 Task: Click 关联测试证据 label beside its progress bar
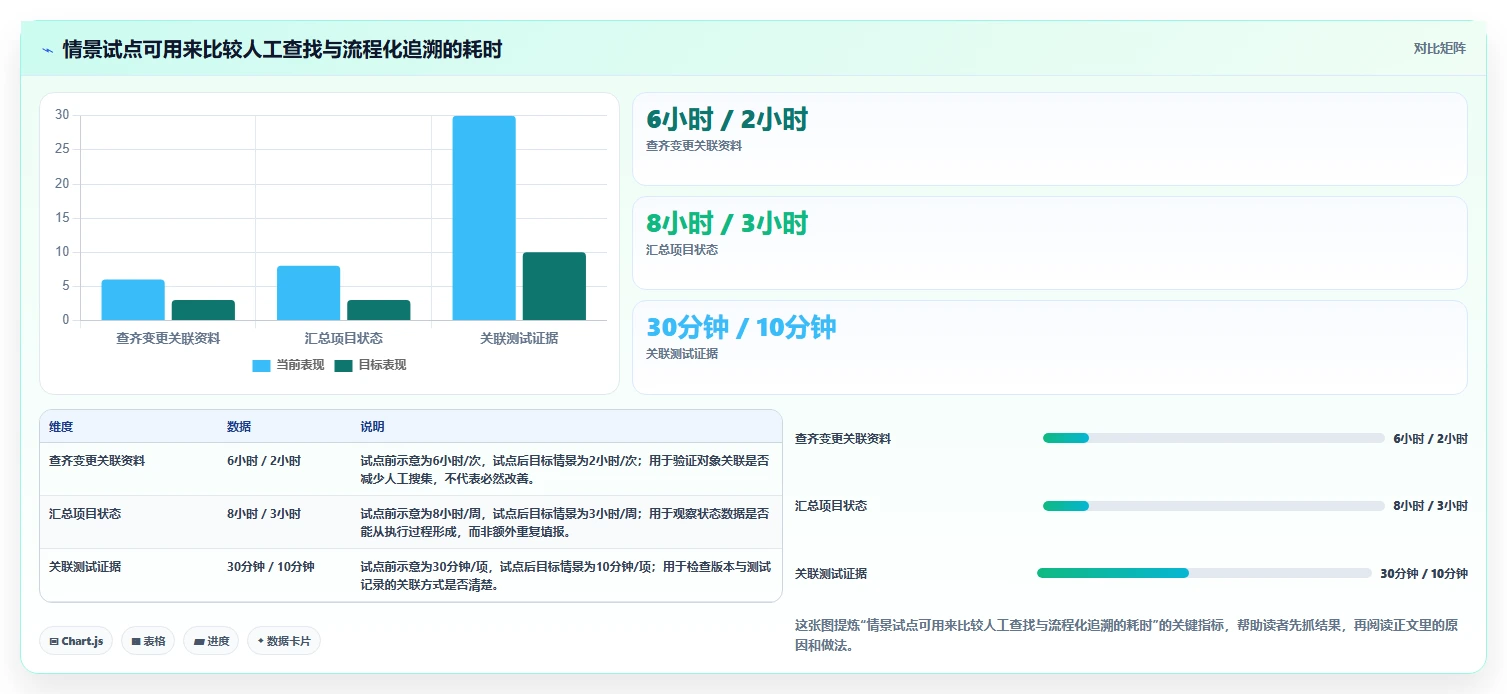(831, 574)
